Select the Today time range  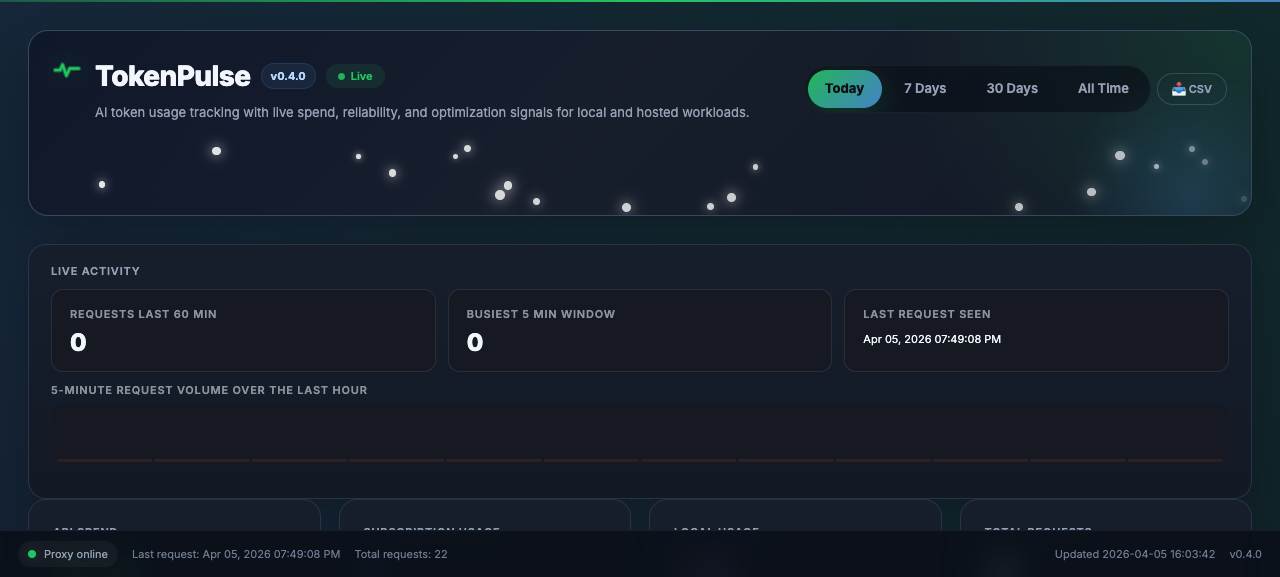coord(845,88)
